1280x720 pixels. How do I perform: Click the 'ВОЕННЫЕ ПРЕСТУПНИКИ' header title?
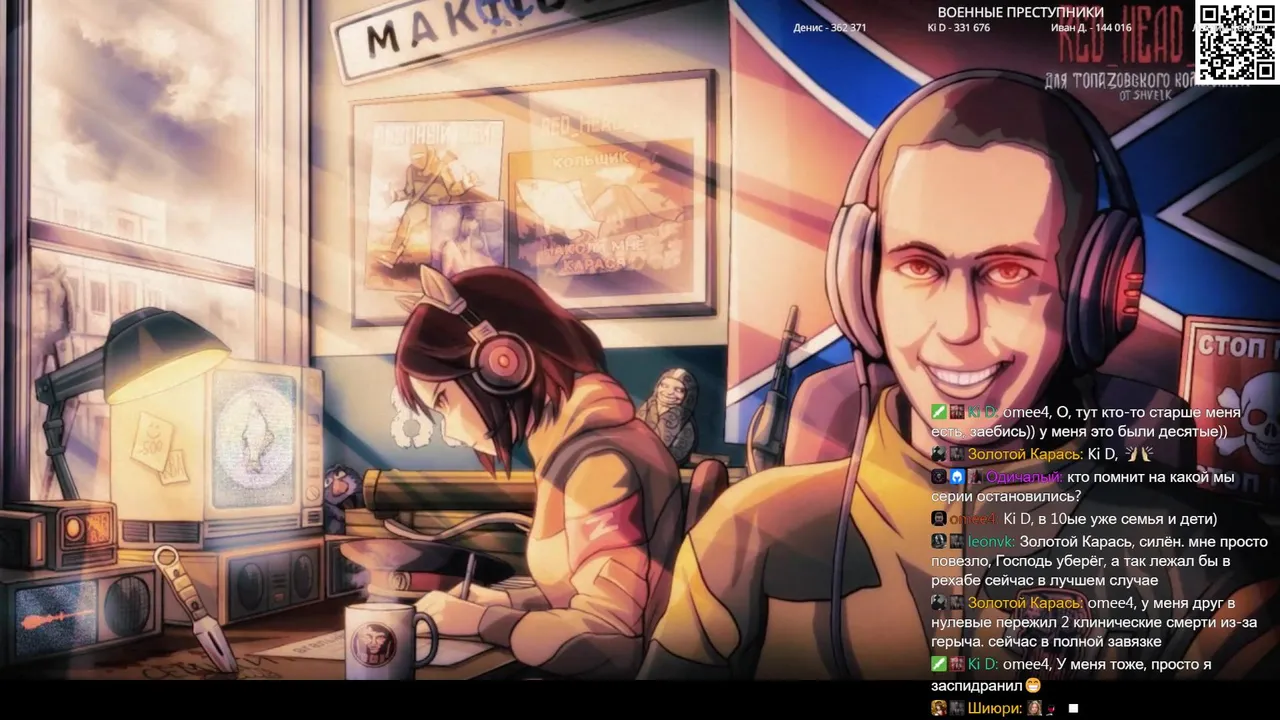[1020, 12]
